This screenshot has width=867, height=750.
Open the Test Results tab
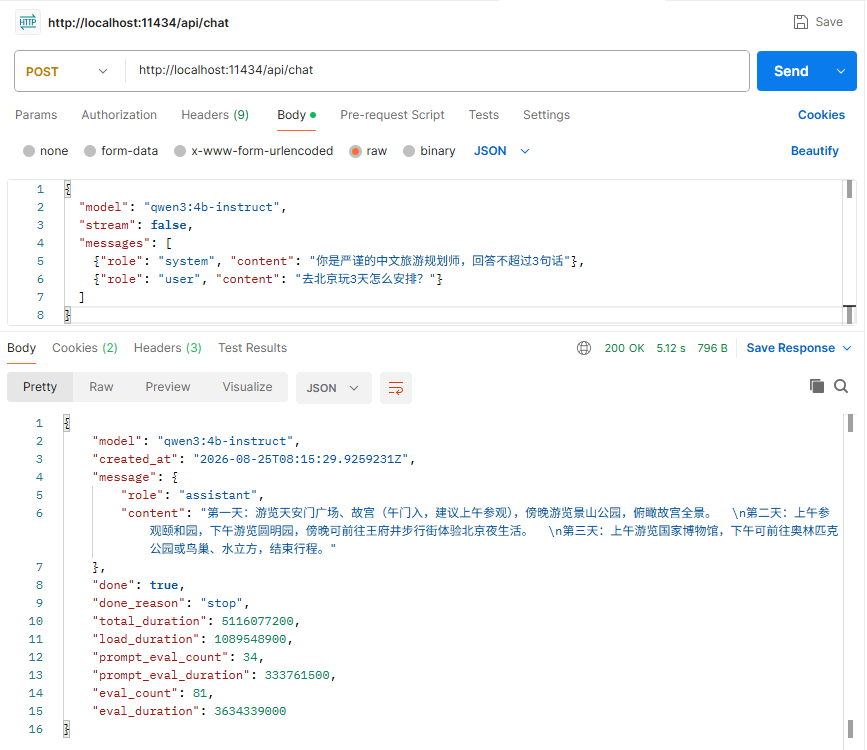tap(253, 348)
